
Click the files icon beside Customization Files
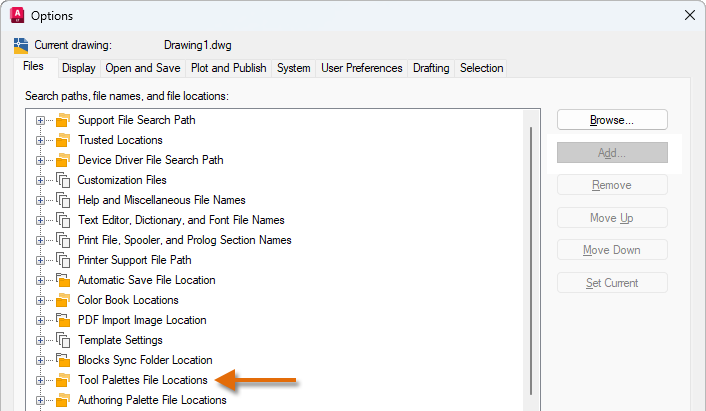(x=63, y=180)
